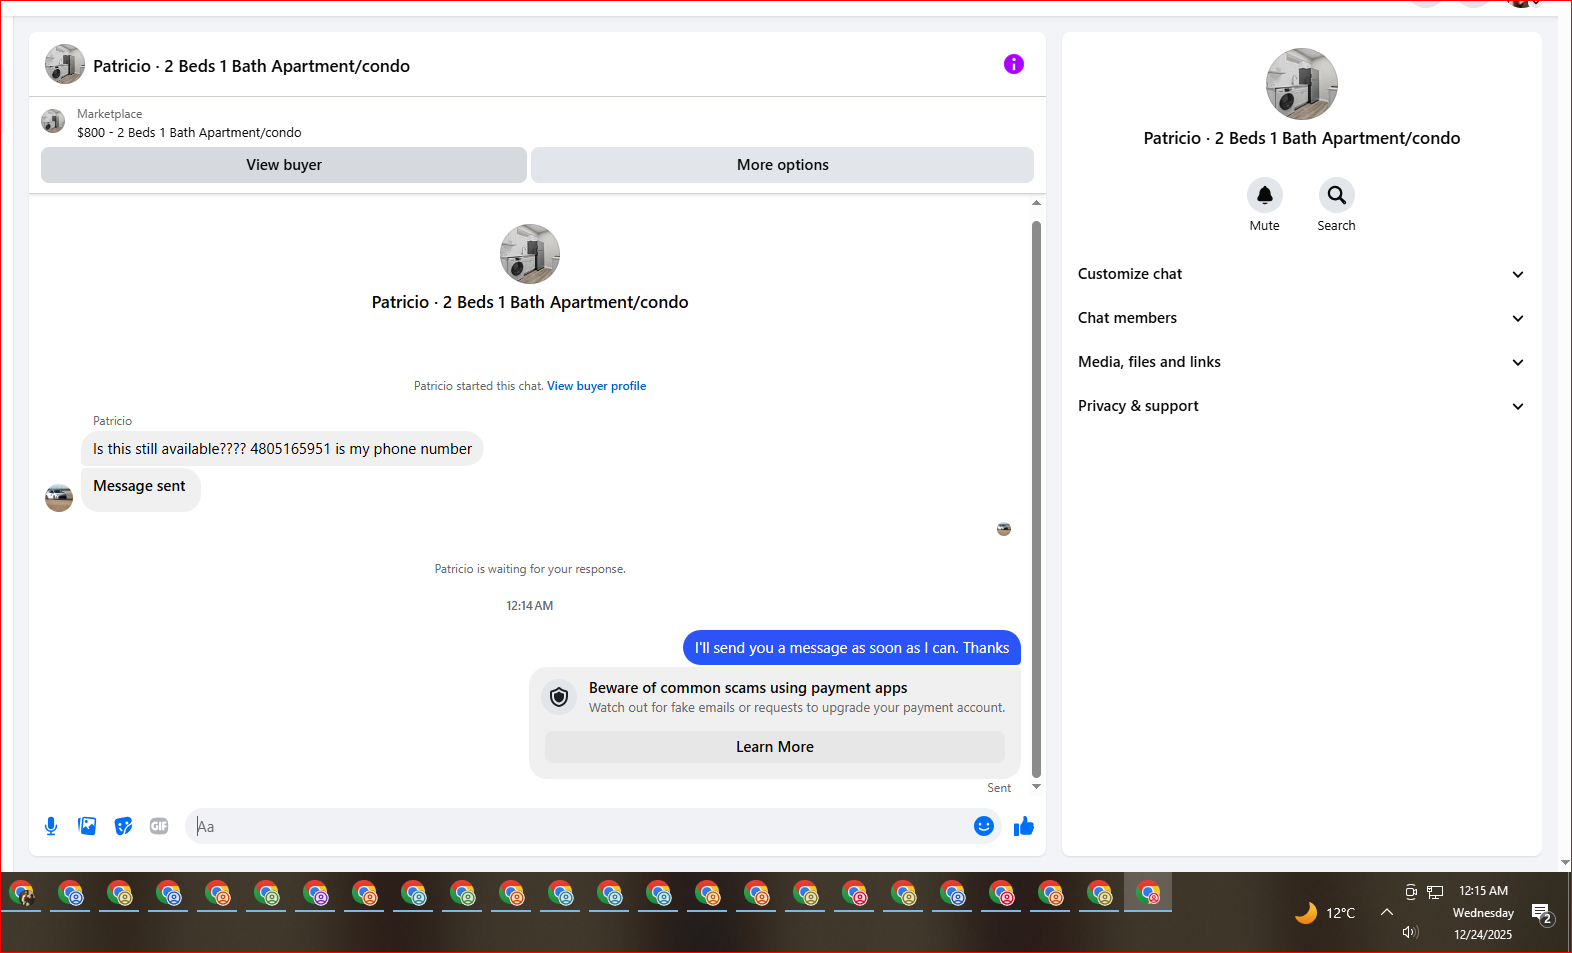Attach a photo using the image icon
Viewport: 1572px width, 953px height.
(87, 826)
